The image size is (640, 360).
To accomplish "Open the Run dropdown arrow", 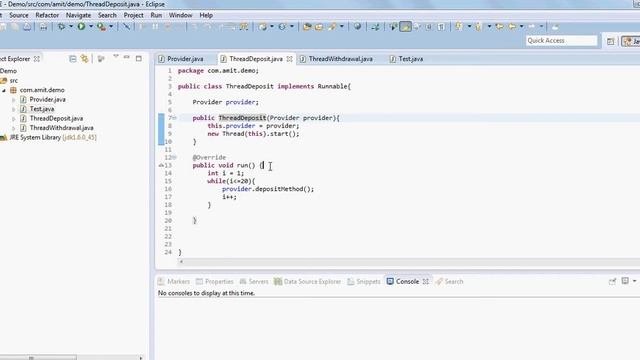I will click(91, 27).
